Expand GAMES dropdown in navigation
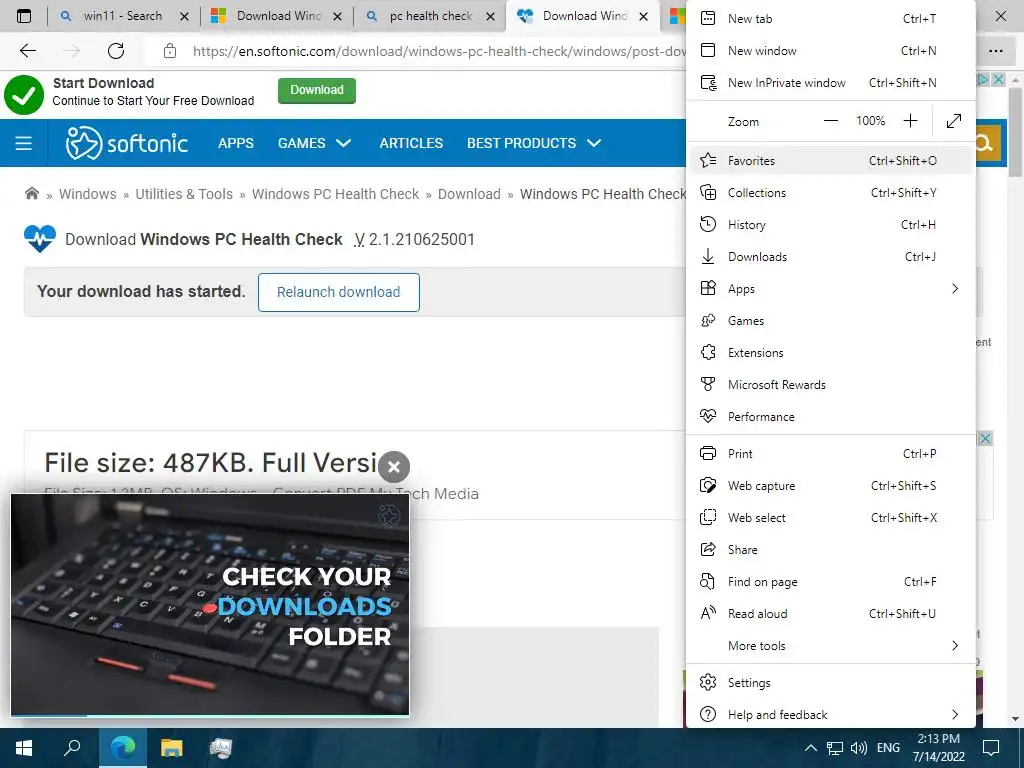The height and width of the screenshot is (768, 1024). click(x=314, y=143)
